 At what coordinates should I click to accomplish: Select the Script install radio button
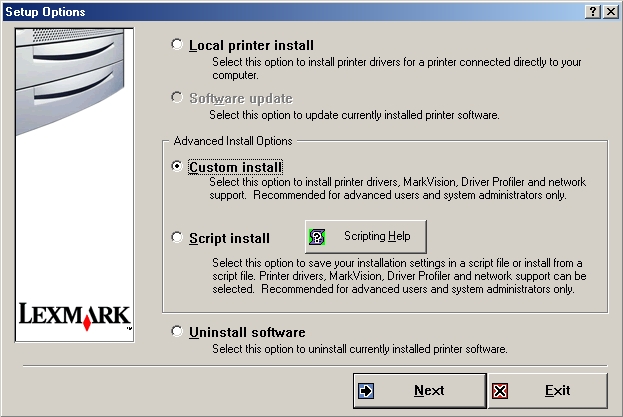[x=178, y=238]
